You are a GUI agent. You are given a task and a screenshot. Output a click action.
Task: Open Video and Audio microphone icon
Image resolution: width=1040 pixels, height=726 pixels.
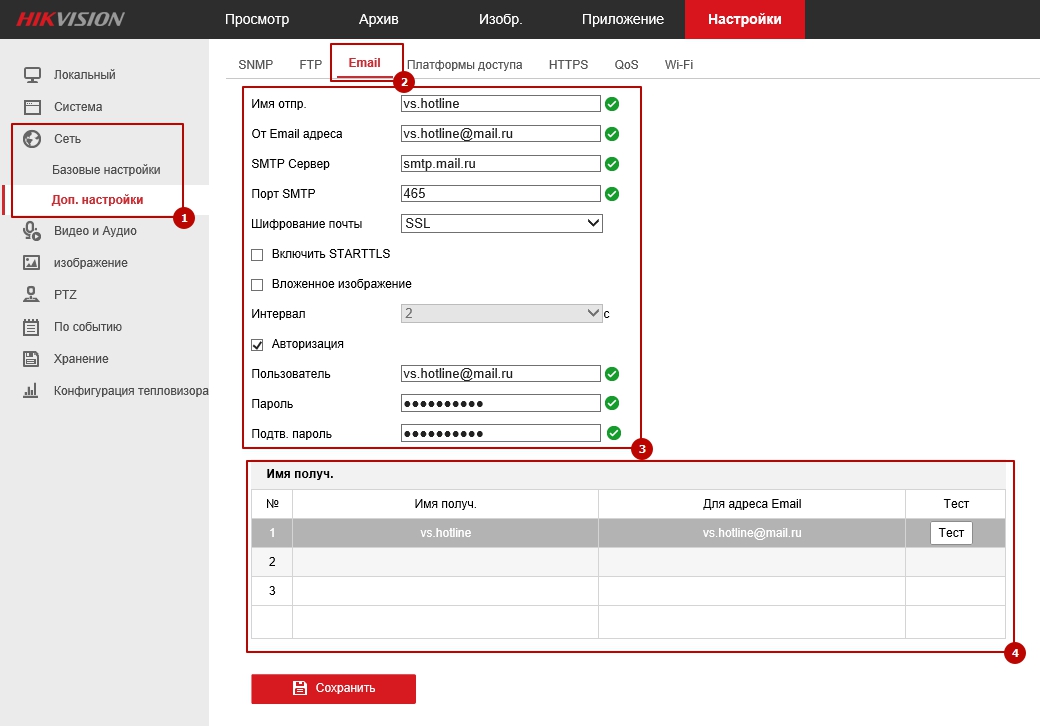[x=32, y=231]
